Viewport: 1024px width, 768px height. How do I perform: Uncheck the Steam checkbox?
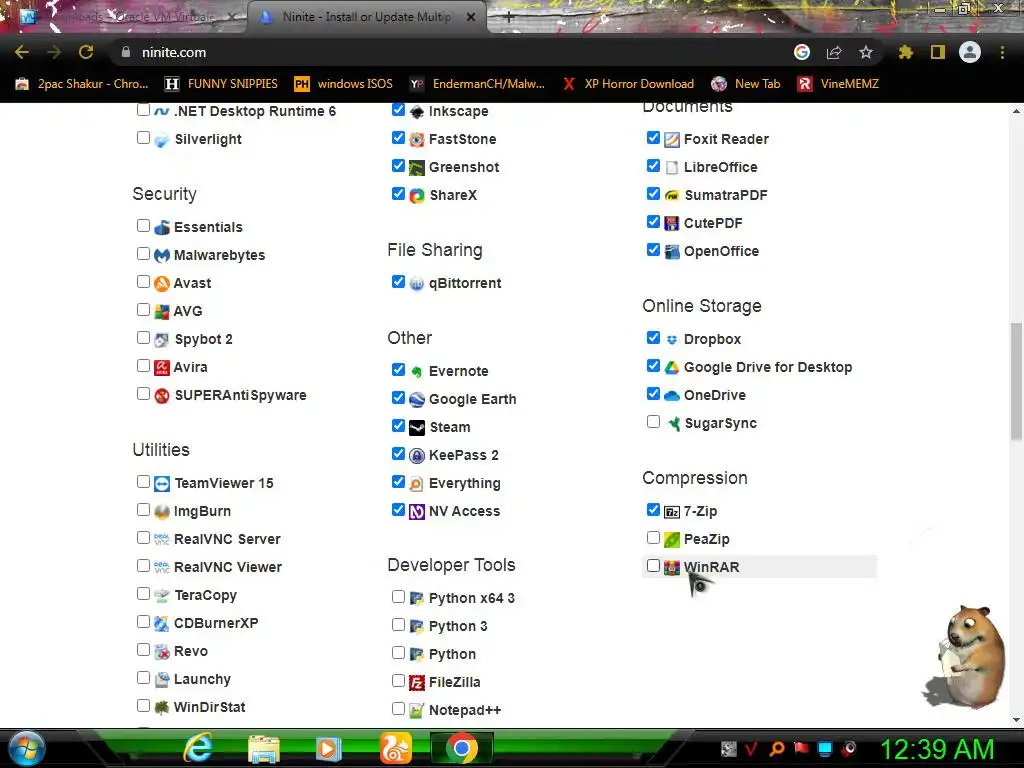(x=398, y=426)
